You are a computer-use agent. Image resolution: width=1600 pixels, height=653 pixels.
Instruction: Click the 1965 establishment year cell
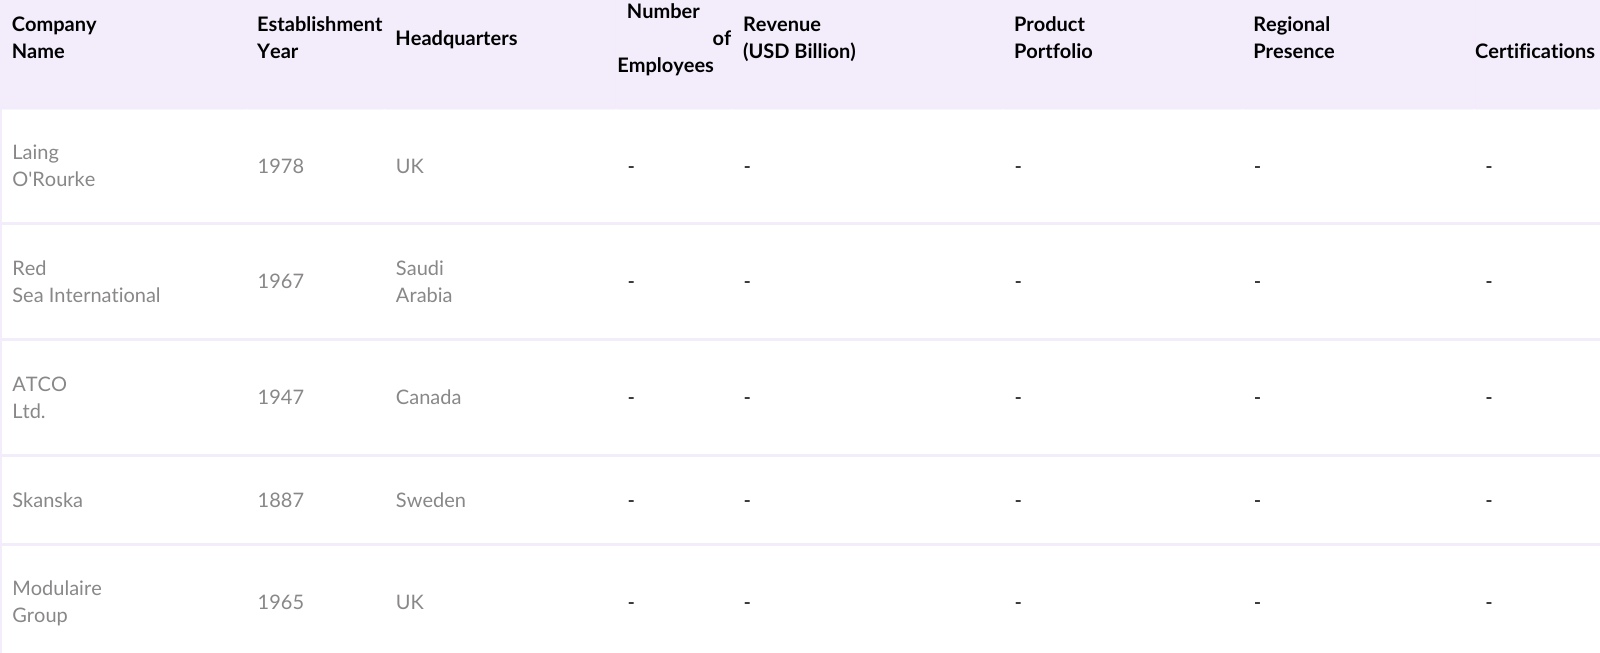(280, 602)
